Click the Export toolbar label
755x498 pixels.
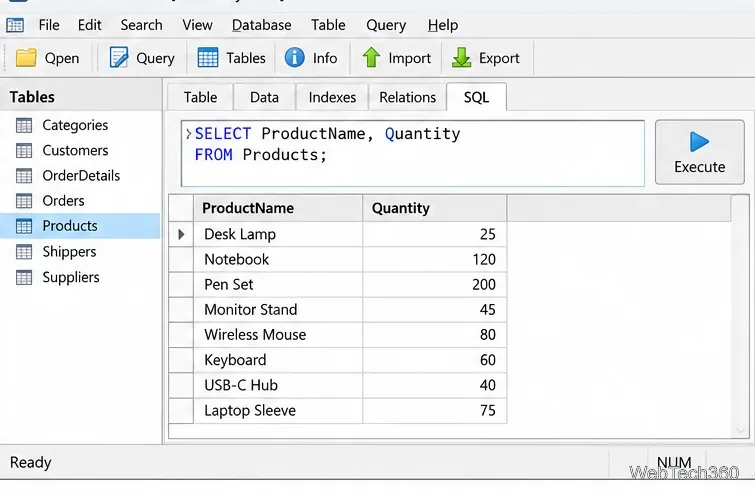pos(499,58)
